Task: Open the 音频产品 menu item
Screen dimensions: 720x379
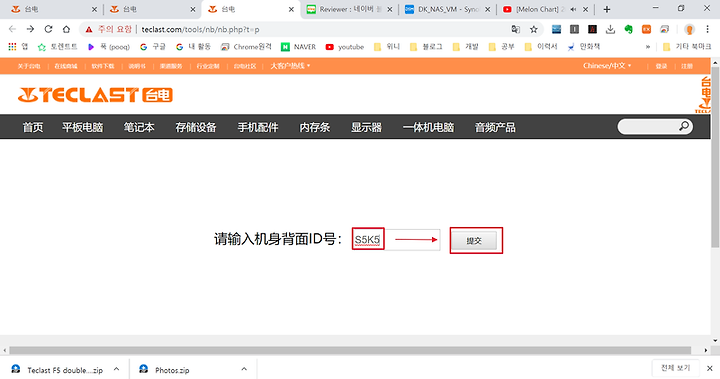Action: [x=495, y=127]
